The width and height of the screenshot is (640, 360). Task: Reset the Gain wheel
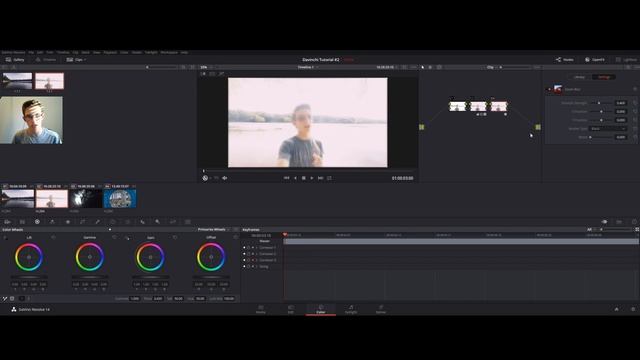[175, 237]
